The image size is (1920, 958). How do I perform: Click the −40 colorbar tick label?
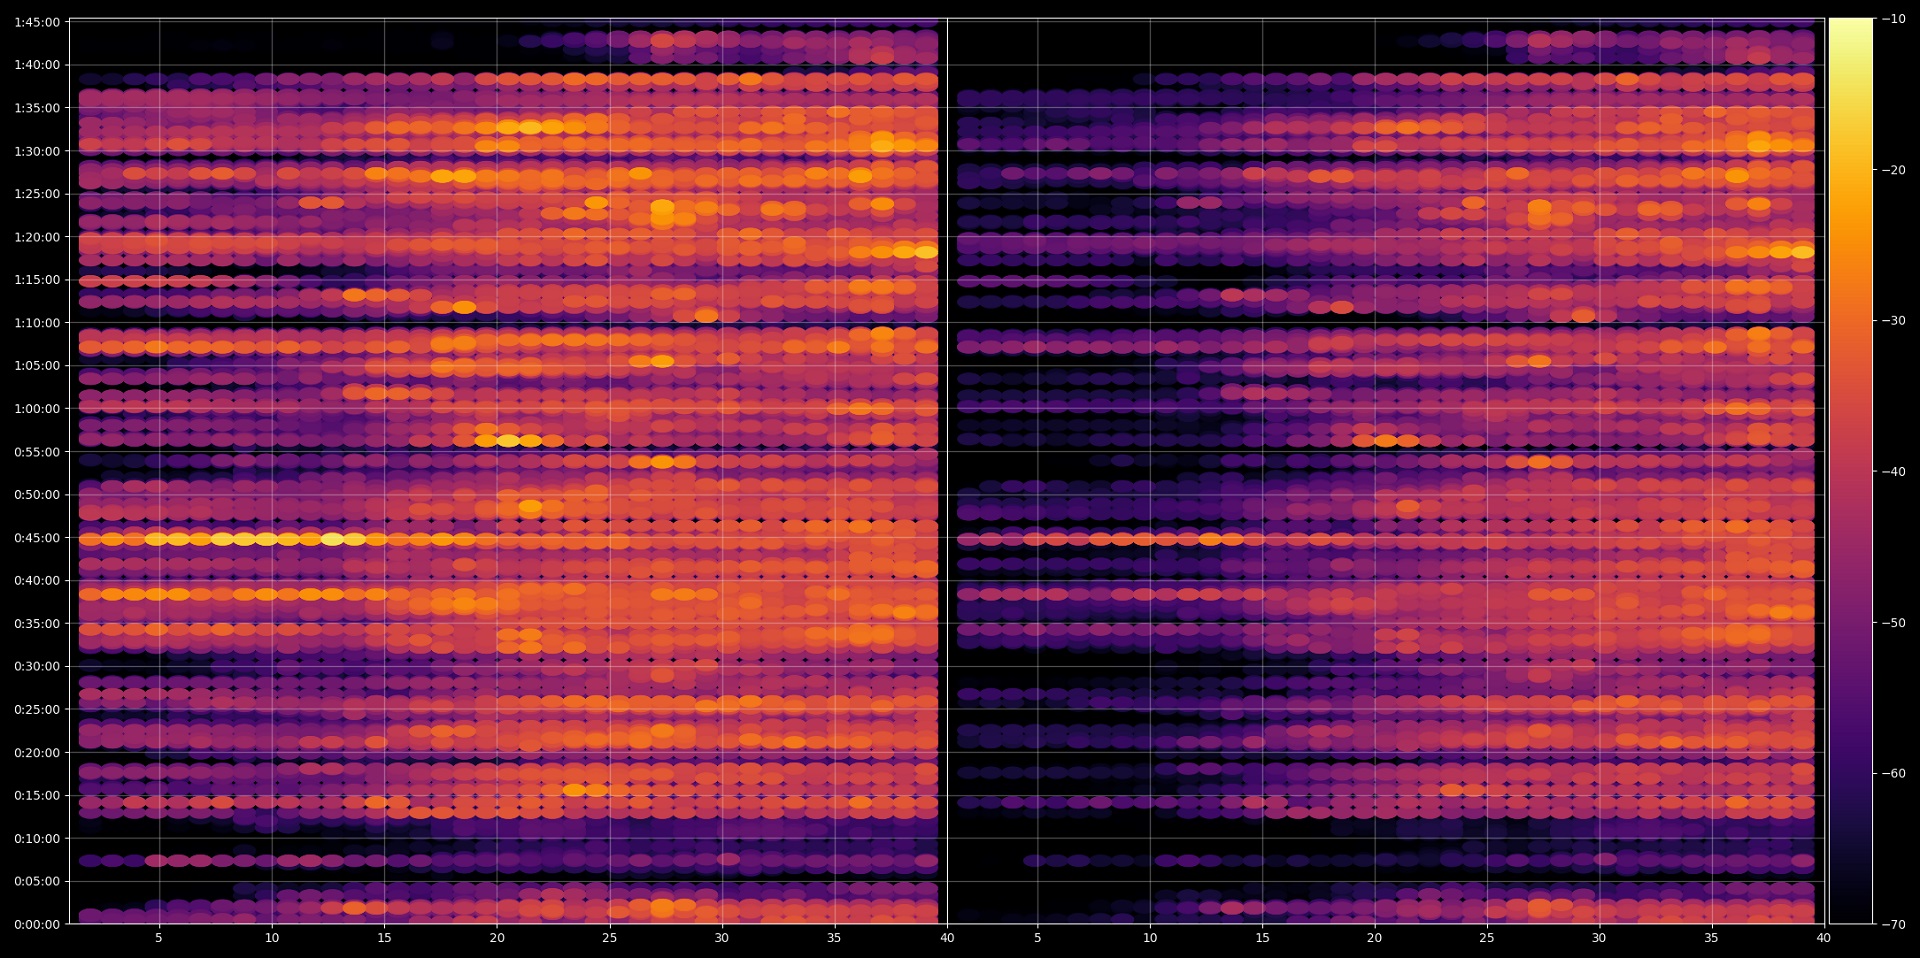(x=1894, y=472)
